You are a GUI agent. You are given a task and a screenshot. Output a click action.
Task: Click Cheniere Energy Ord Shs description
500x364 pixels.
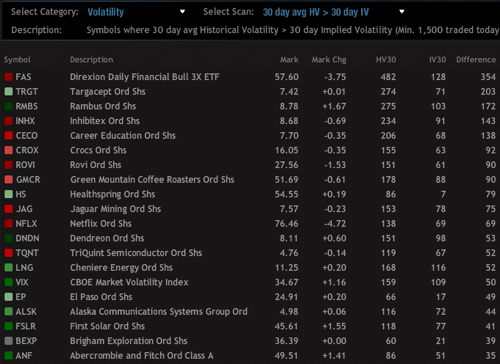pos(121,268)
